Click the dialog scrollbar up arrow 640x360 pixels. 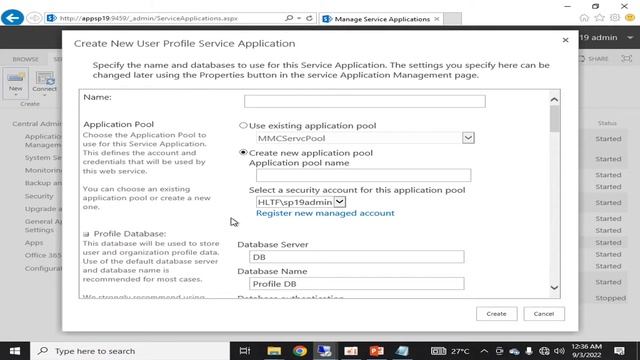[554, 100]
